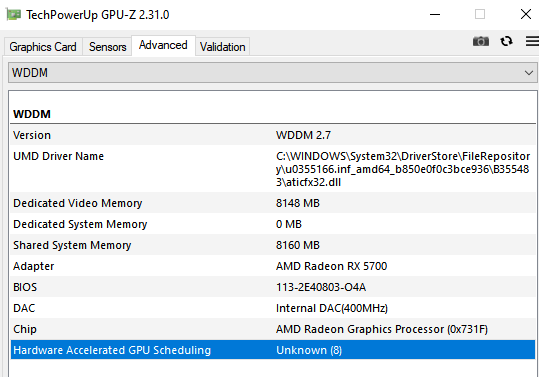Viewport: 539px width, 377px height.
Task: Select the WDDM 2.7 value
Action: tap(303, 135)
